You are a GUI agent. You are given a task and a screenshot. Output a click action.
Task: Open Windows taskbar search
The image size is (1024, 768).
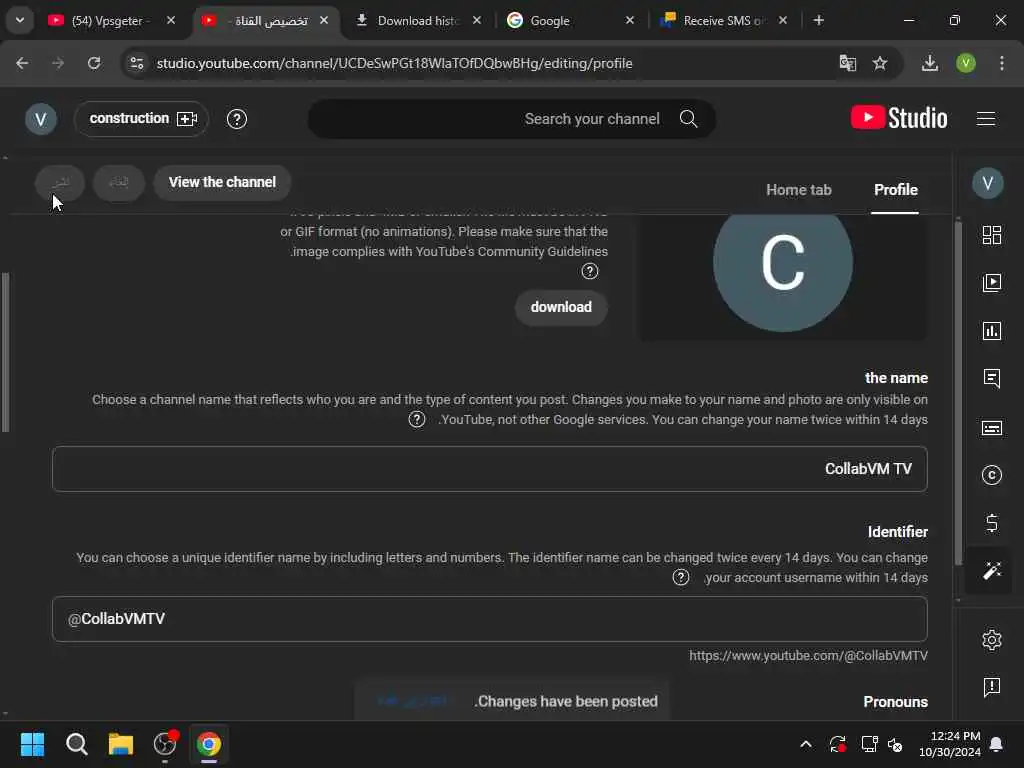click(x=76, y=744)
